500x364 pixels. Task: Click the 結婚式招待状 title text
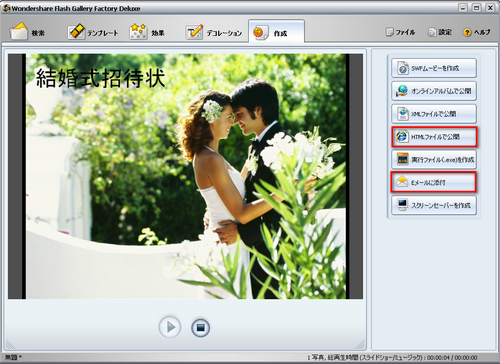coord(100,78)
